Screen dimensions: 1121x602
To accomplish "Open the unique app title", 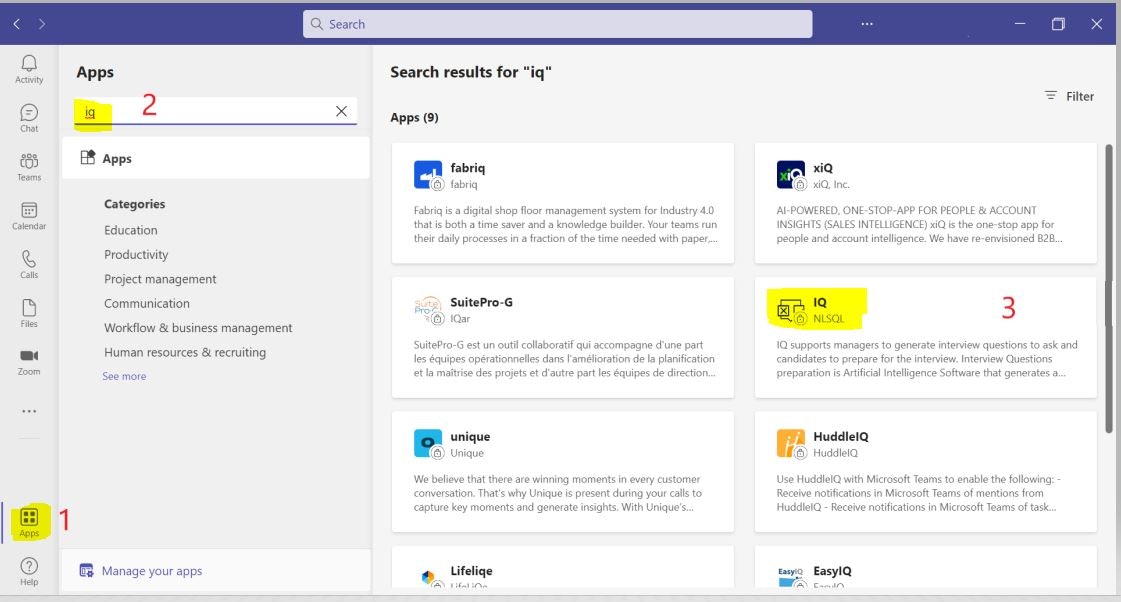I will point(470,437).
